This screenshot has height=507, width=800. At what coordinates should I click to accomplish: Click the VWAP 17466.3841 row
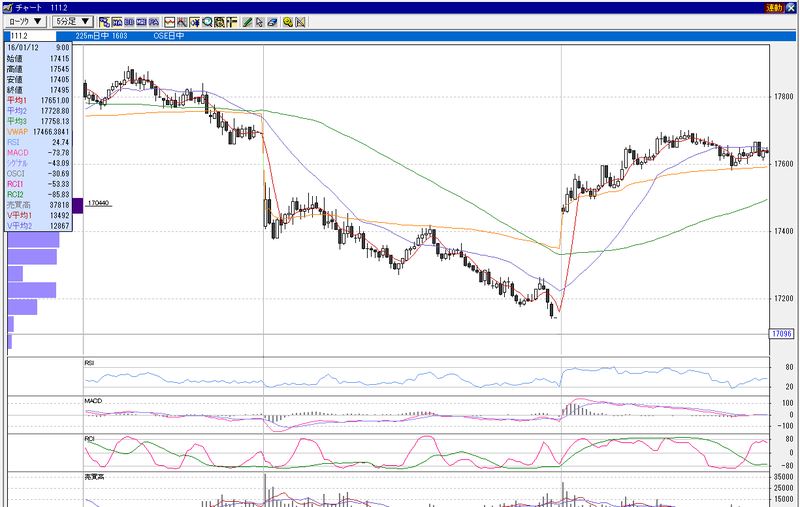point(38,132)
